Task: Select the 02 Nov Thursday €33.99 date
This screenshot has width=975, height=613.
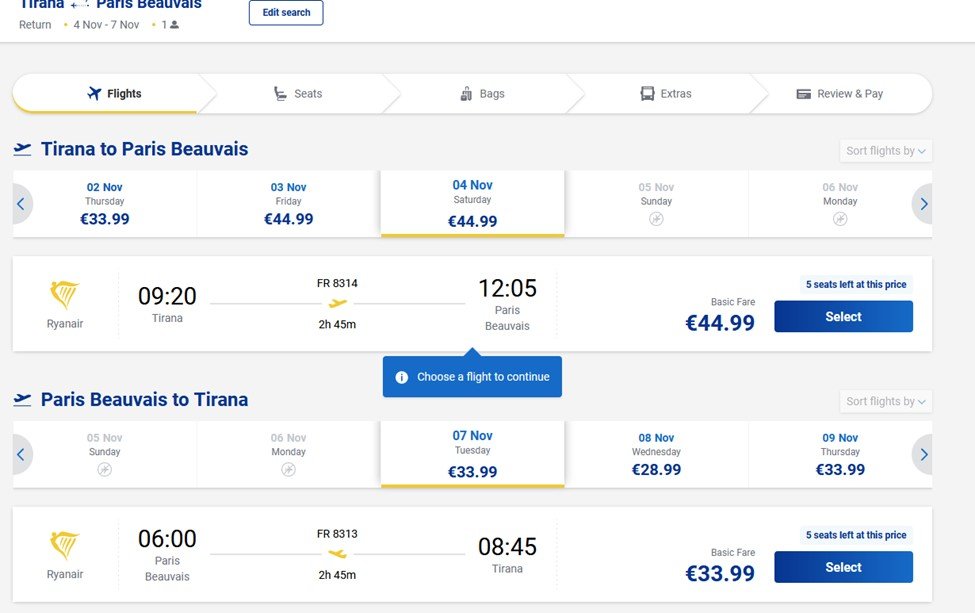Action: point(105,204)
